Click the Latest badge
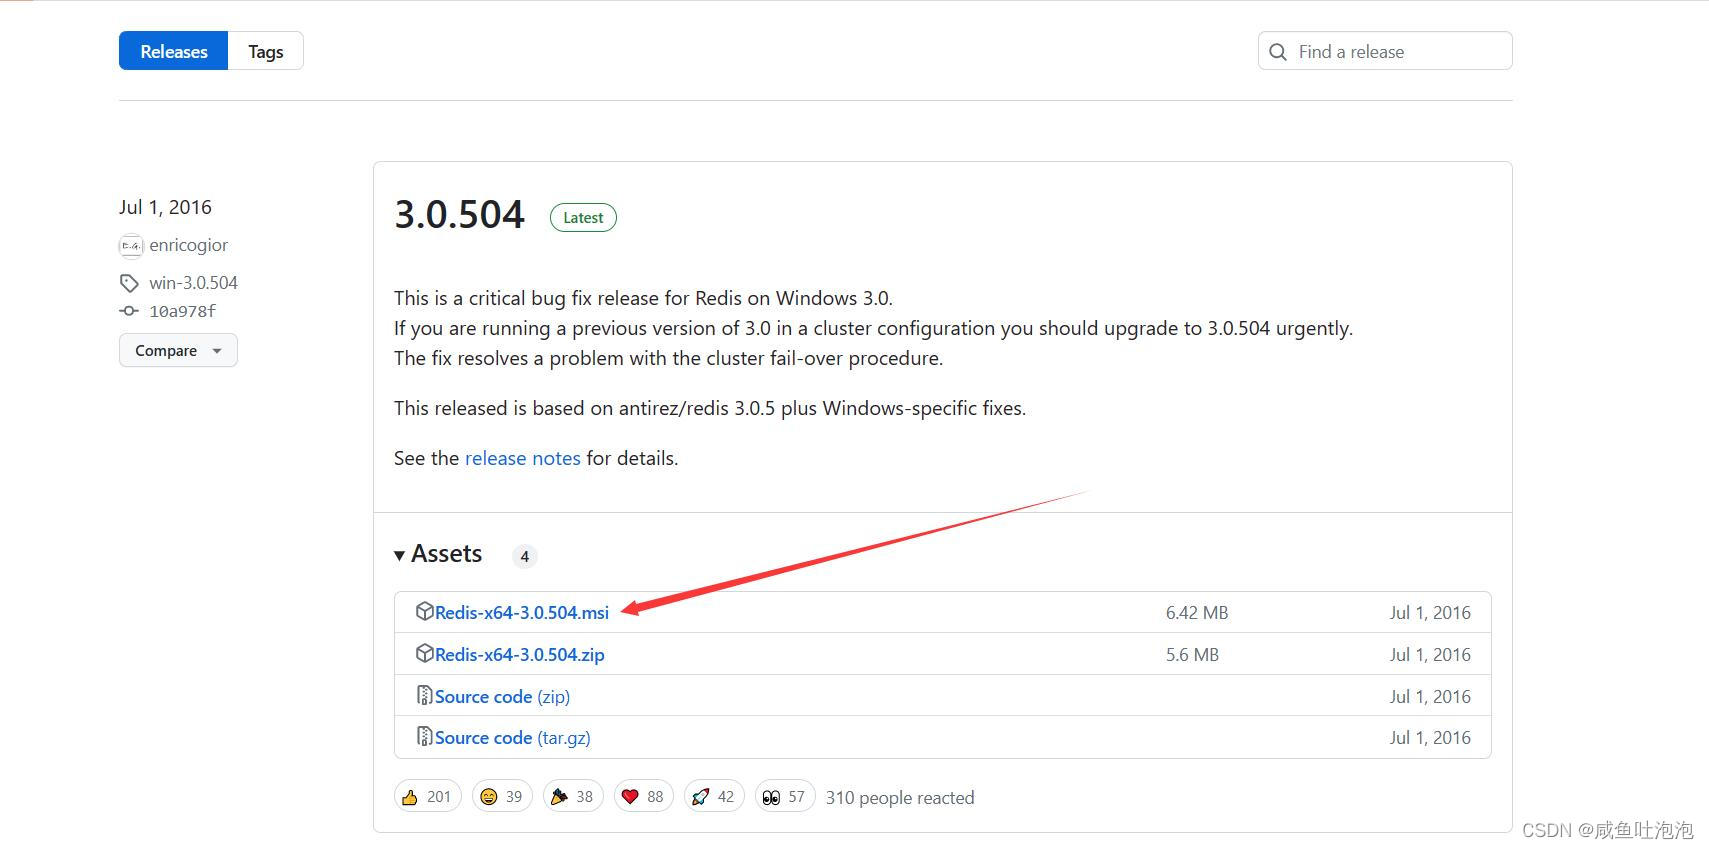Image resolution: width=1709 pixels, height=849 pixels. point(583,217)
